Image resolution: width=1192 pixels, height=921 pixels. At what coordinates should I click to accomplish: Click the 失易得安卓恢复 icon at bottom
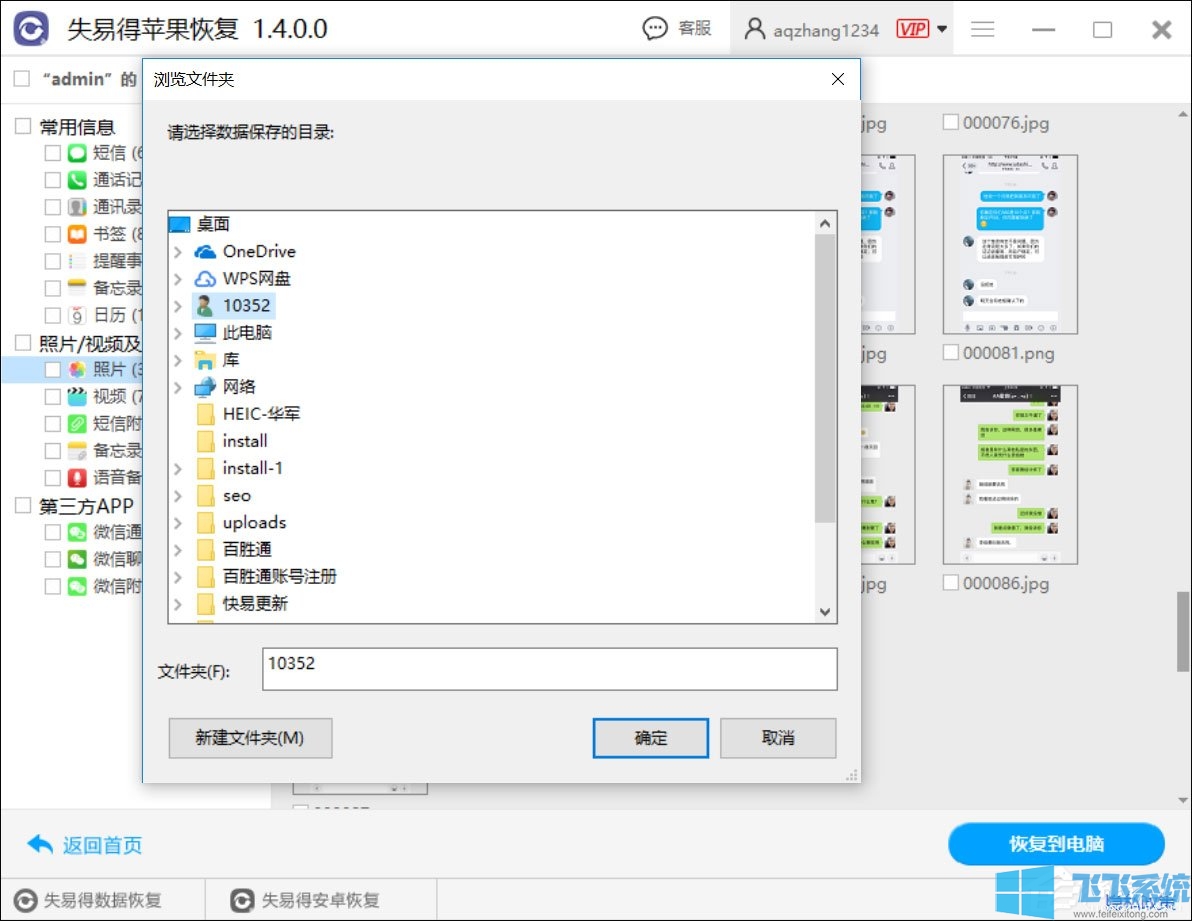[x=241, y=900]
